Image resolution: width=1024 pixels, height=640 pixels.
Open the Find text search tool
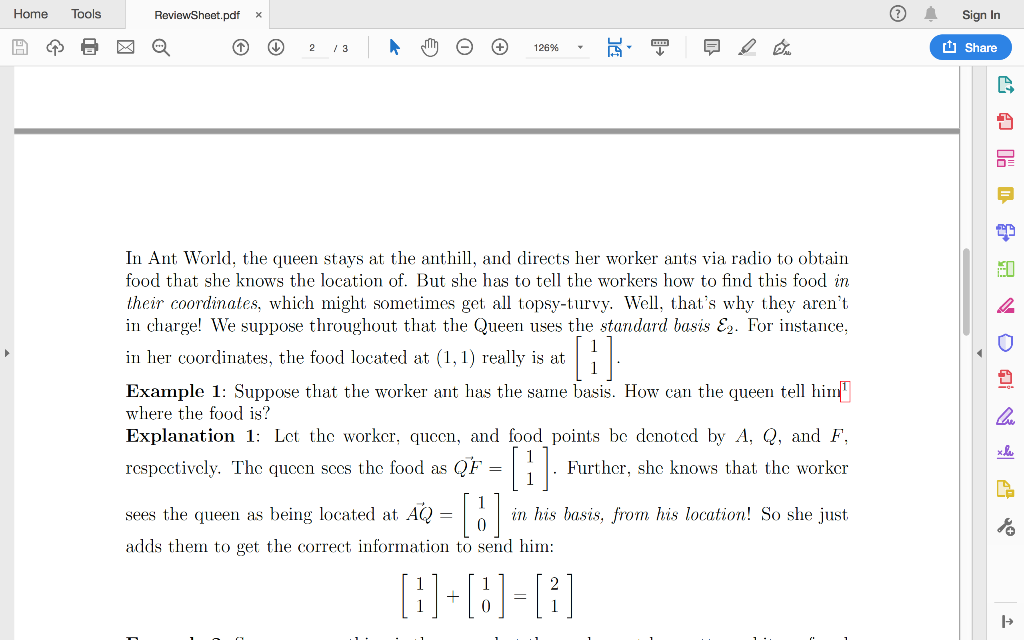coord(161,47)
